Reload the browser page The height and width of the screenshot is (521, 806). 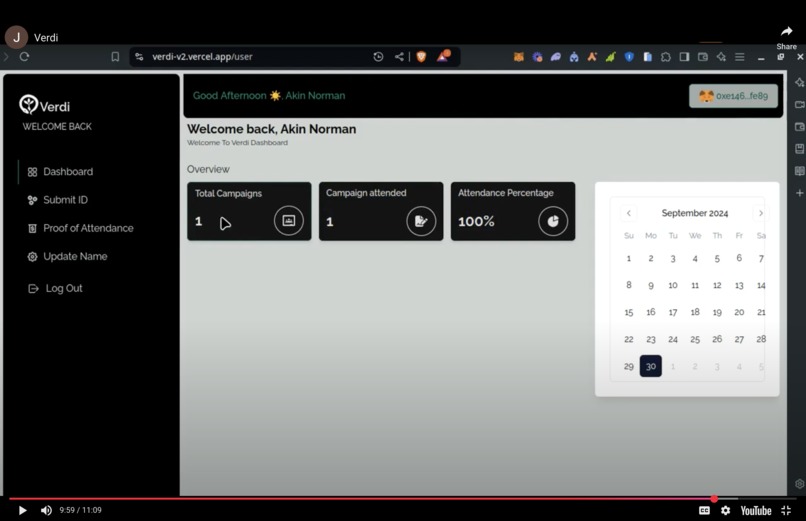pos(24,57)
